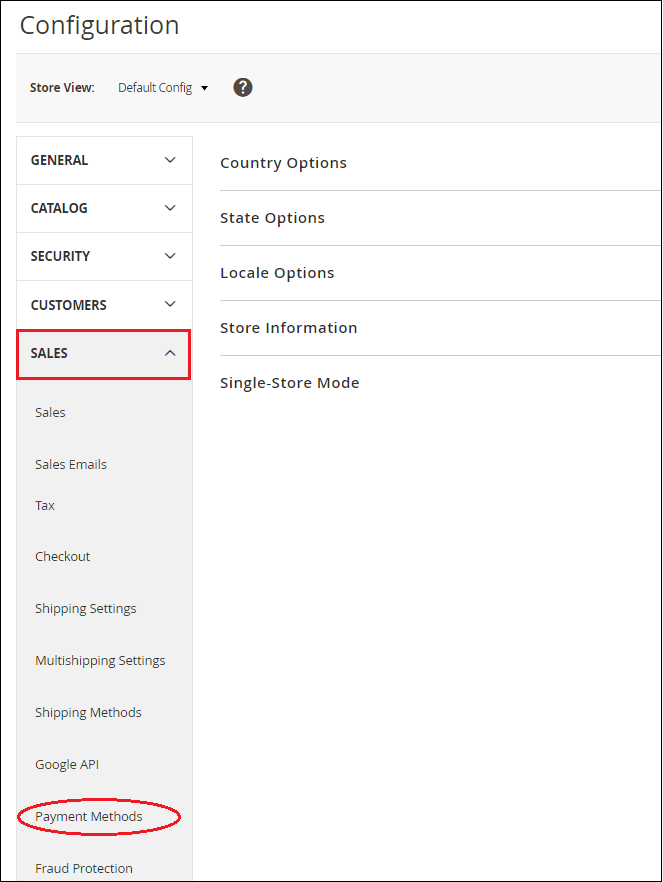Select Sales Emails in the sidebar
This screenshot has height=882, width=663.
pos(71,464)
